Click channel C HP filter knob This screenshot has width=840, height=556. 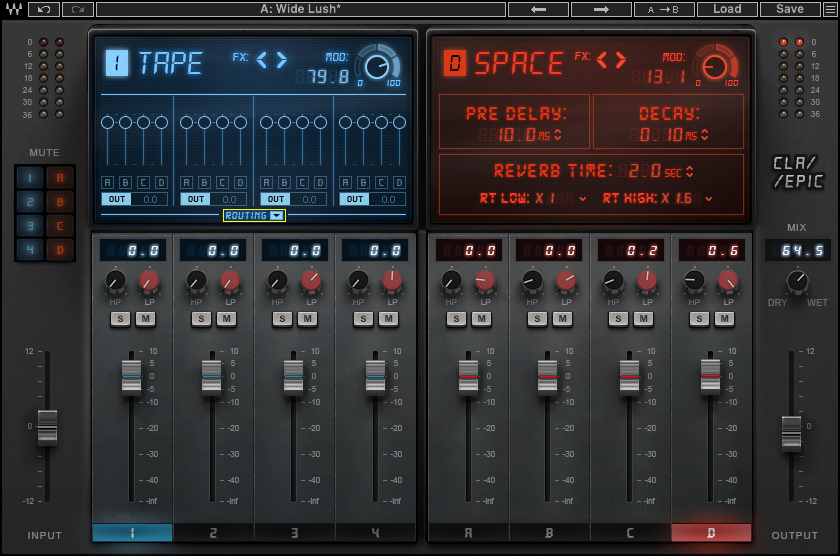pos(613,281)
